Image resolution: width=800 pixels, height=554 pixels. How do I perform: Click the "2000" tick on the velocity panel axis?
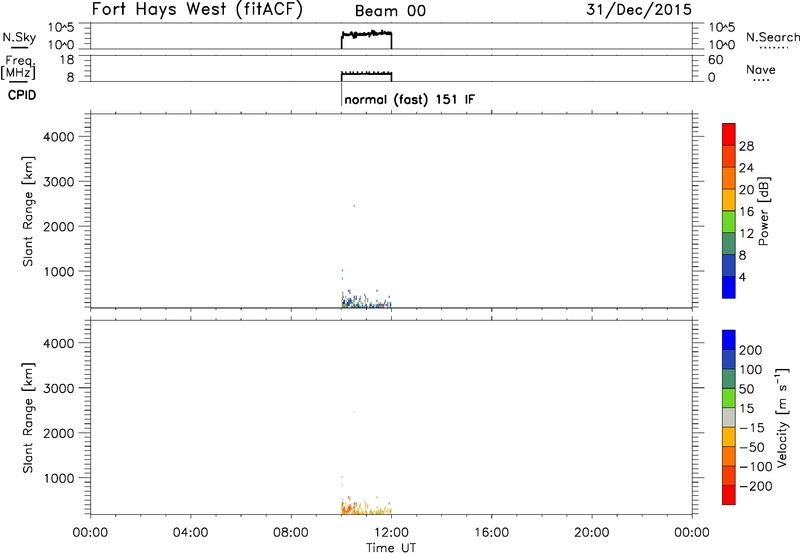tap(59, 433)
